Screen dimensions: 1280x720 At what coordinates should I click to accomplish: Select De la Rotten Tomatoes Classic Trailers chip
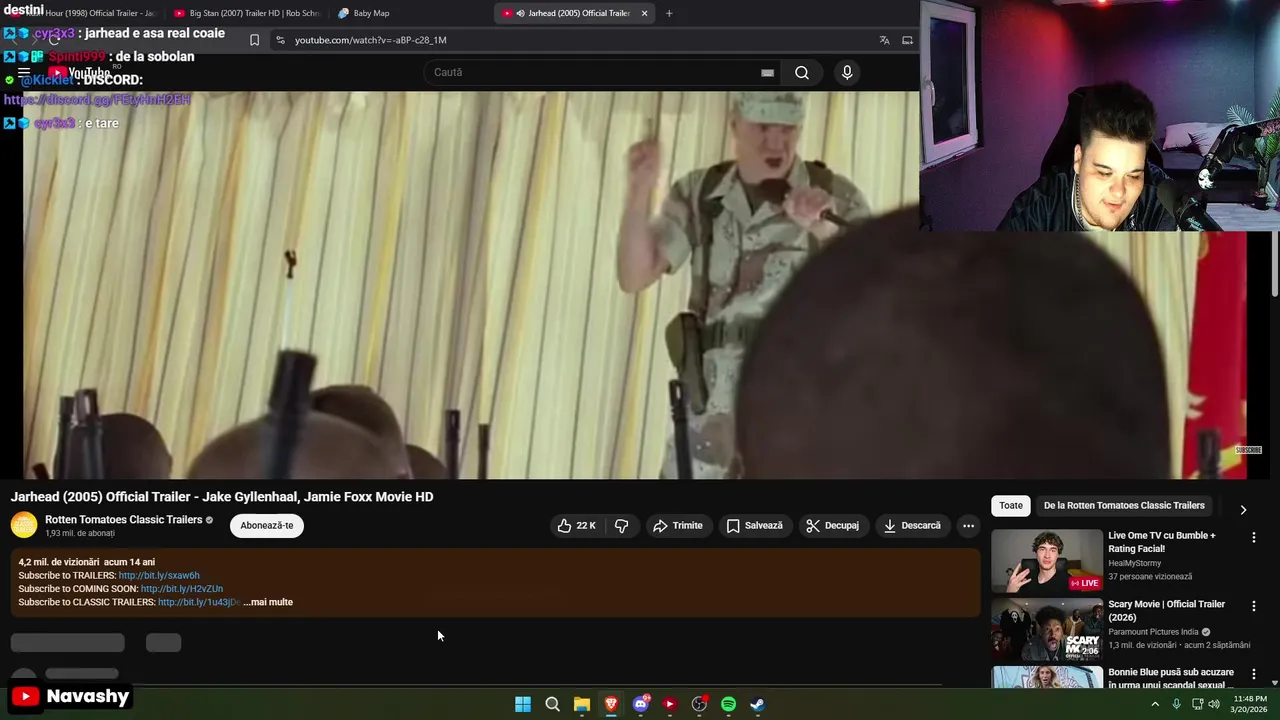1124,505
